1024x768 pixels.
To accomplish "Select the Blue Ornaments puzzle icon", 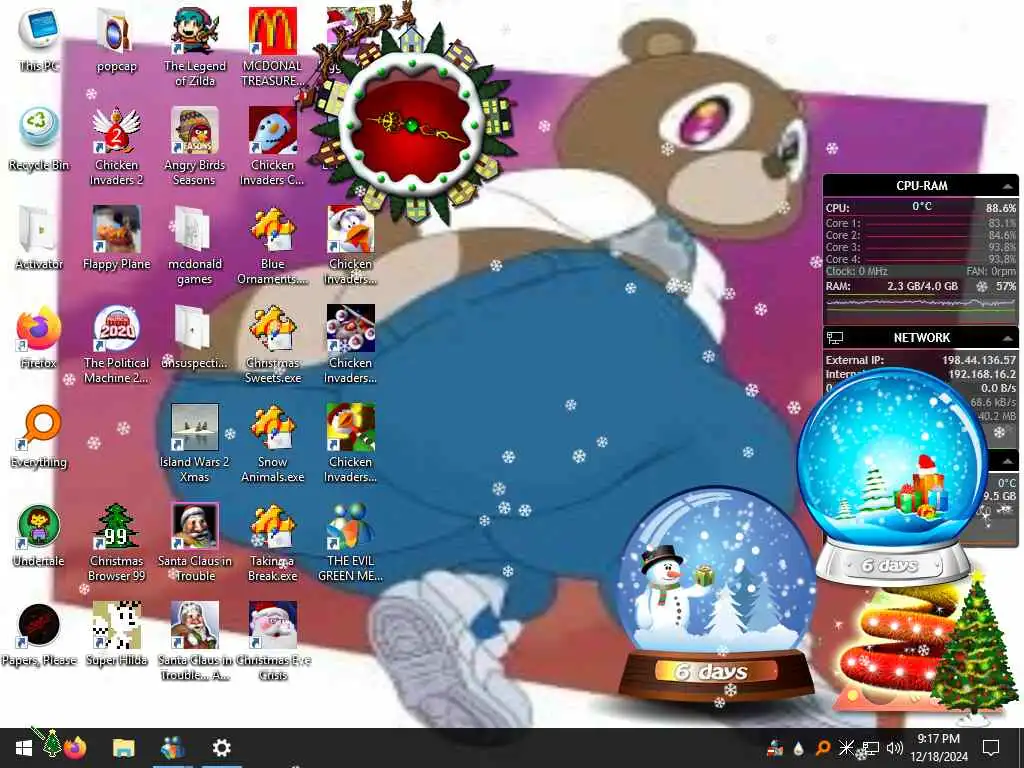I will pyautogui.click(x=272, y=246).
